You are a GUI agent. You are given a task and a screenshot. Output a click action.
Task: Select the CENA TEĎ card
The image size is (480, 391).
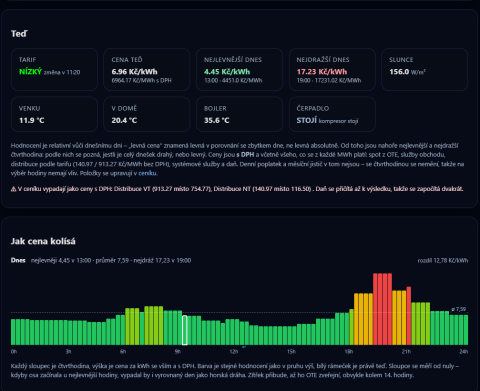(x=147, y=69)
